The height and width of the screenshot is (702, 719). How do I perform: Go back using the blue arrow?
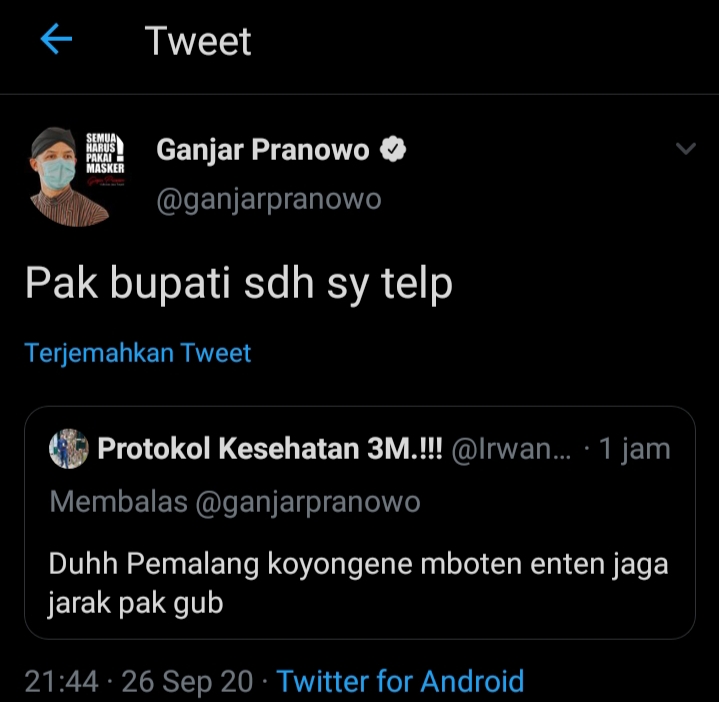point(56,39)
